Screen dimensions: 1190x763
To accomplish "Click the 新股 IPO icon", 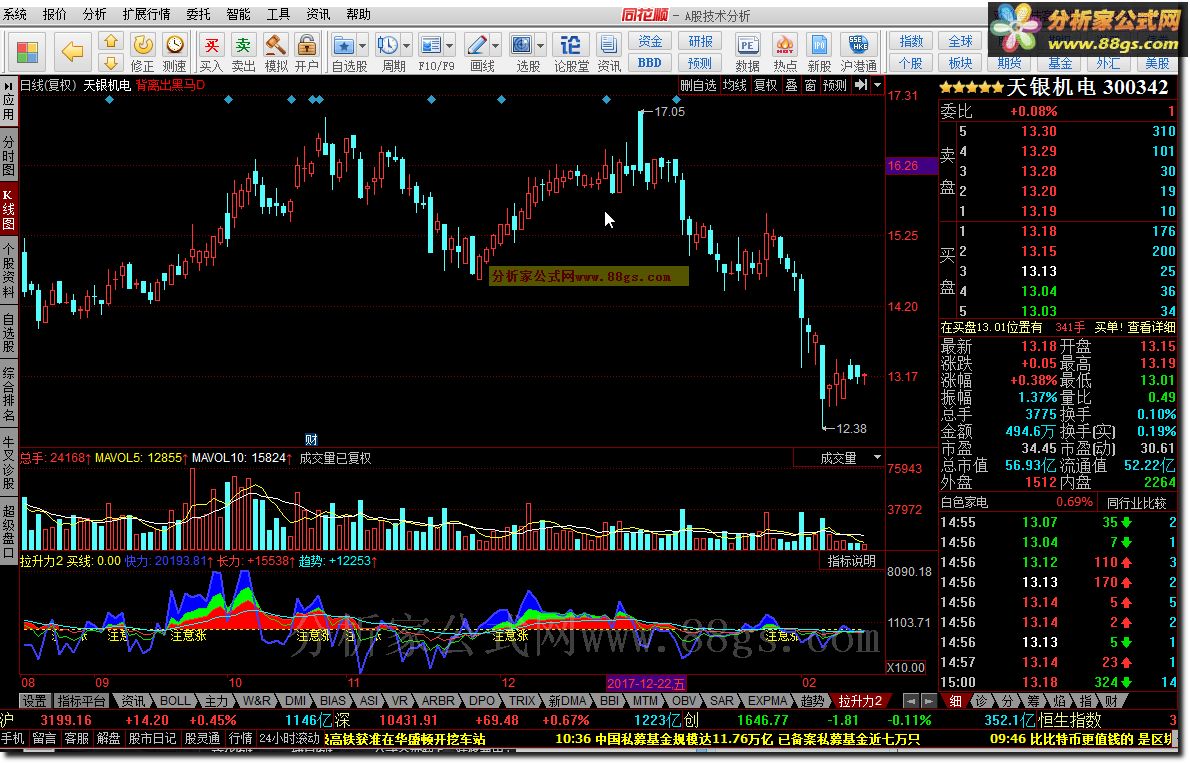I will 819,45.
